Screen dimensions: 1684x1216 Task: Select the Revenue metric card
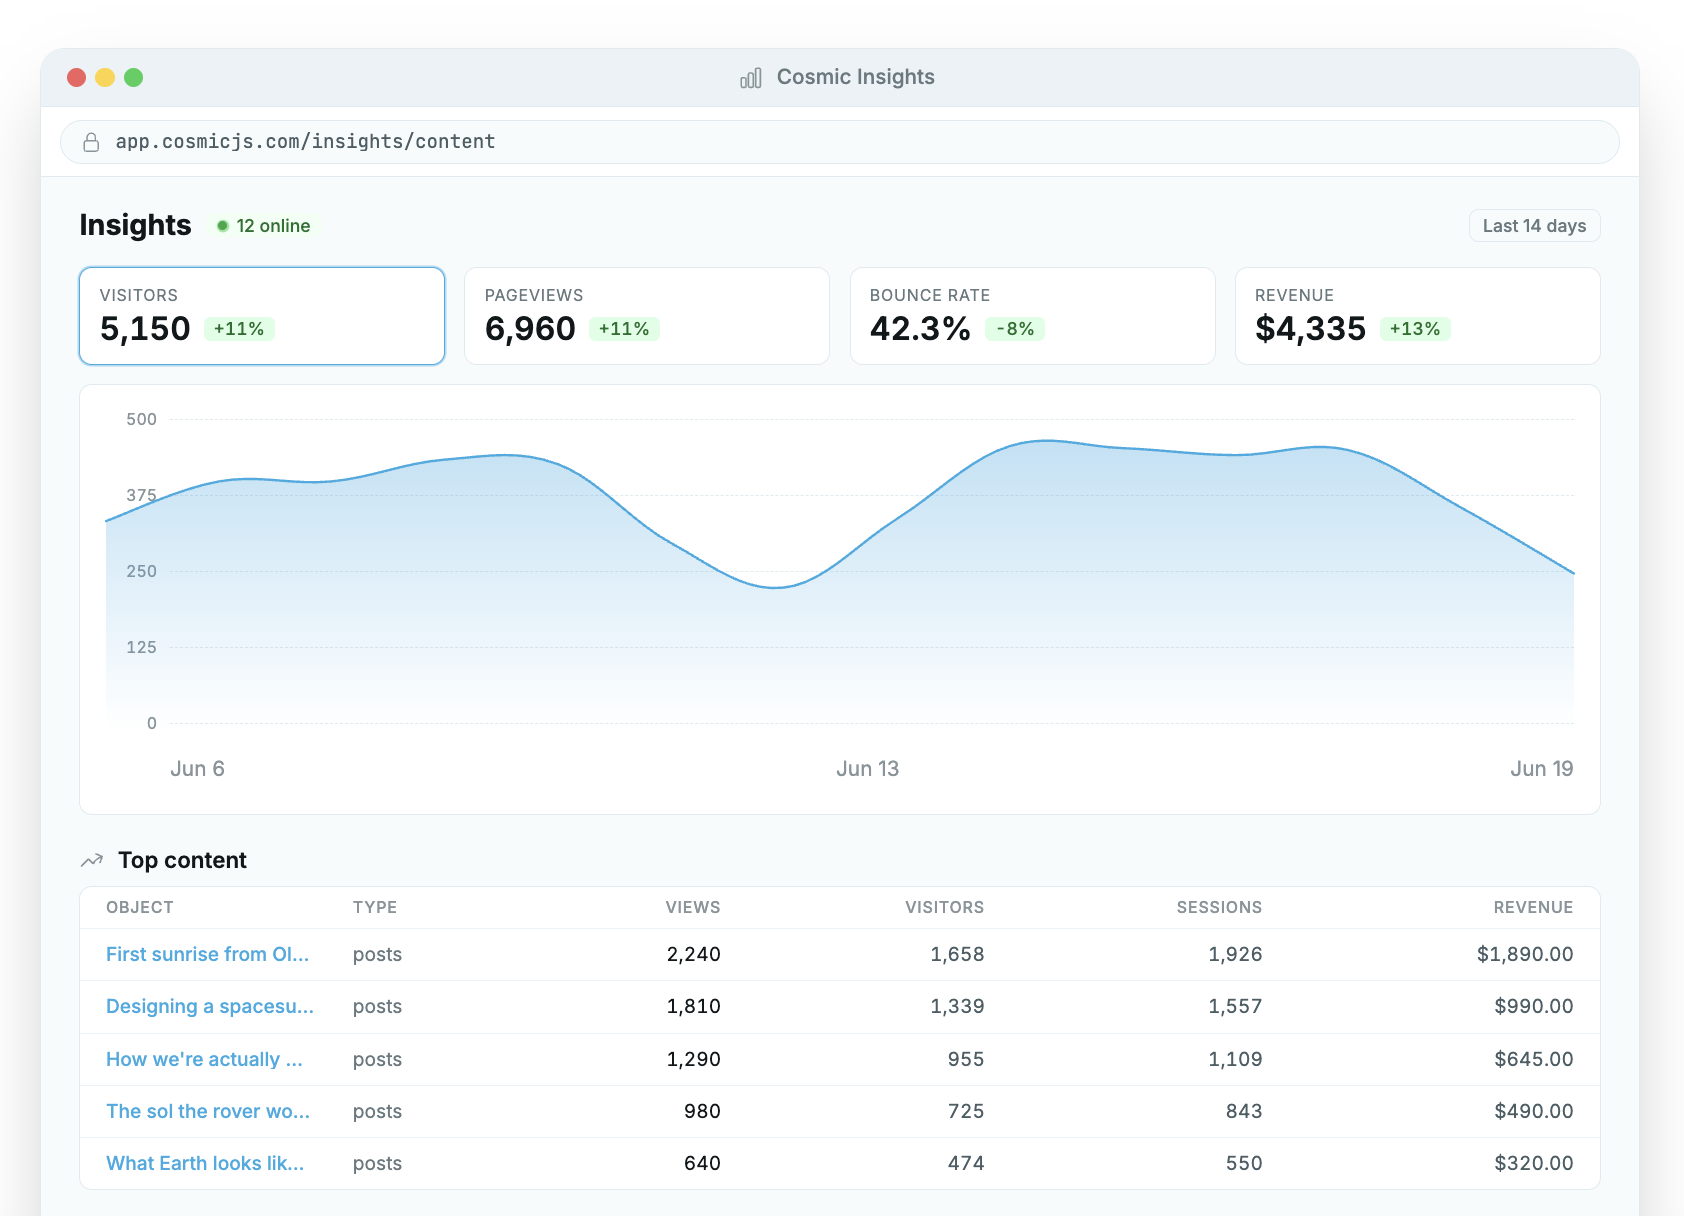click(1417, 316)
